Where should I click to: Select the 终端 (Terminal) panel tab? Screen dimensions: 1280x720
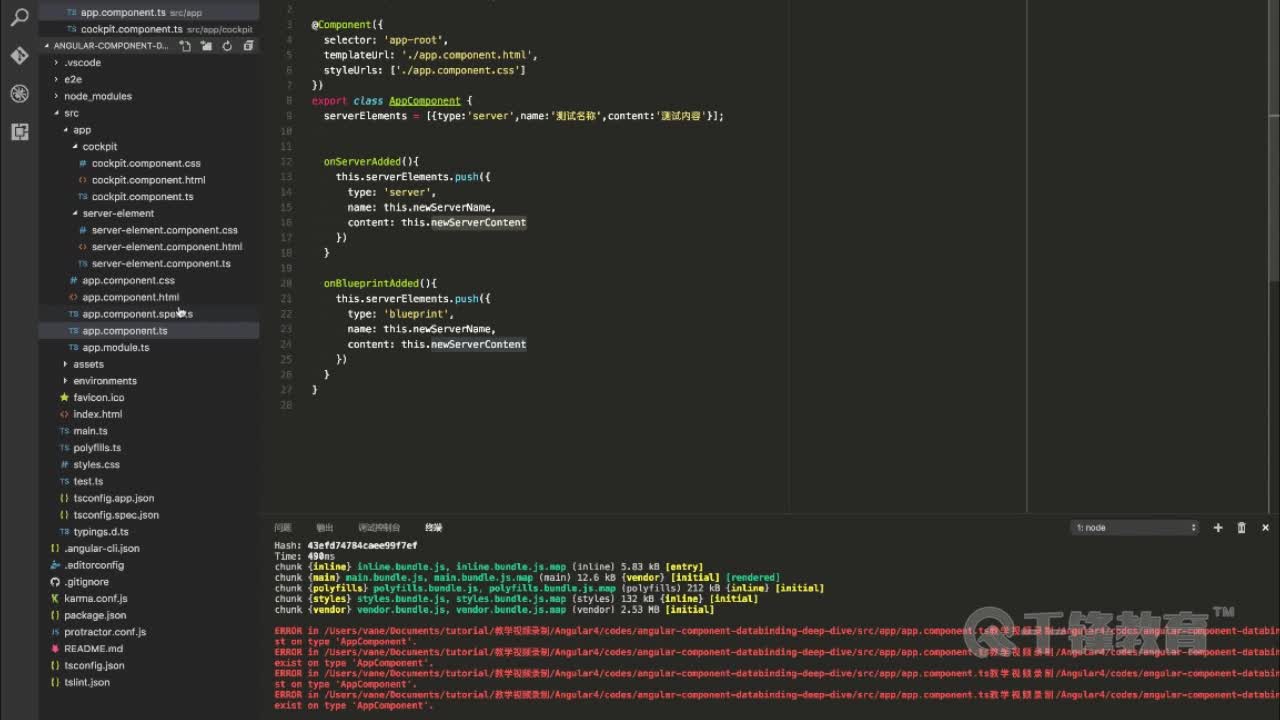click(x=433, y=527)
